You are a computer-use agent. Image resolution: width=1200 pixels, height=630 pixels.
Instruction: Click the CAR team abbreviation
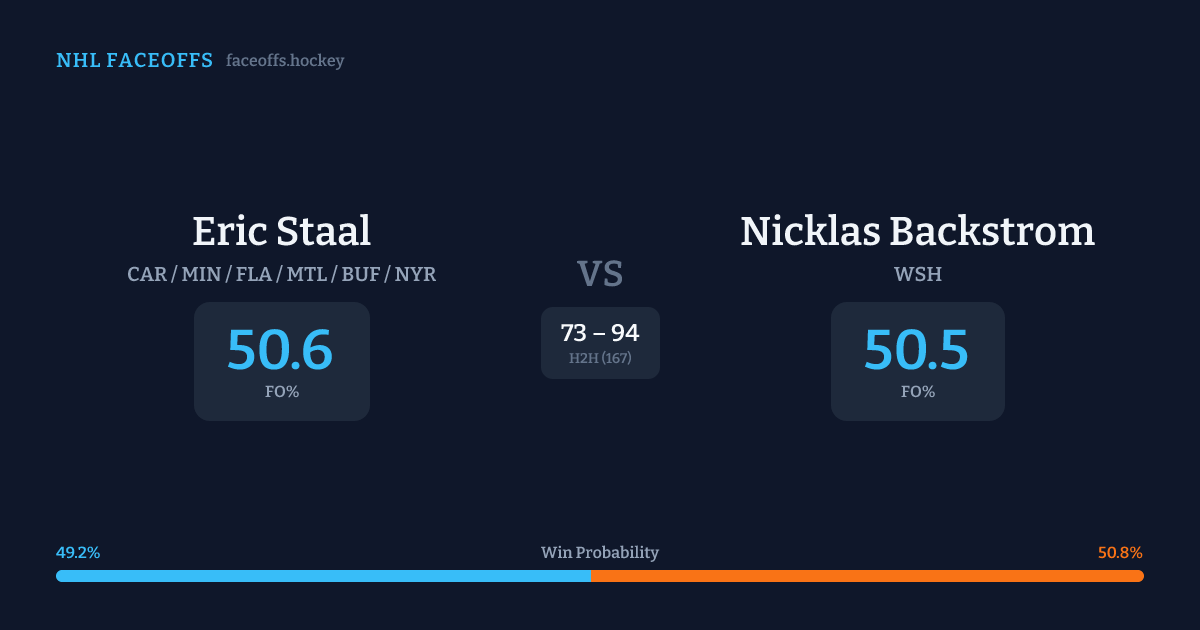click(x=147, y=274)
